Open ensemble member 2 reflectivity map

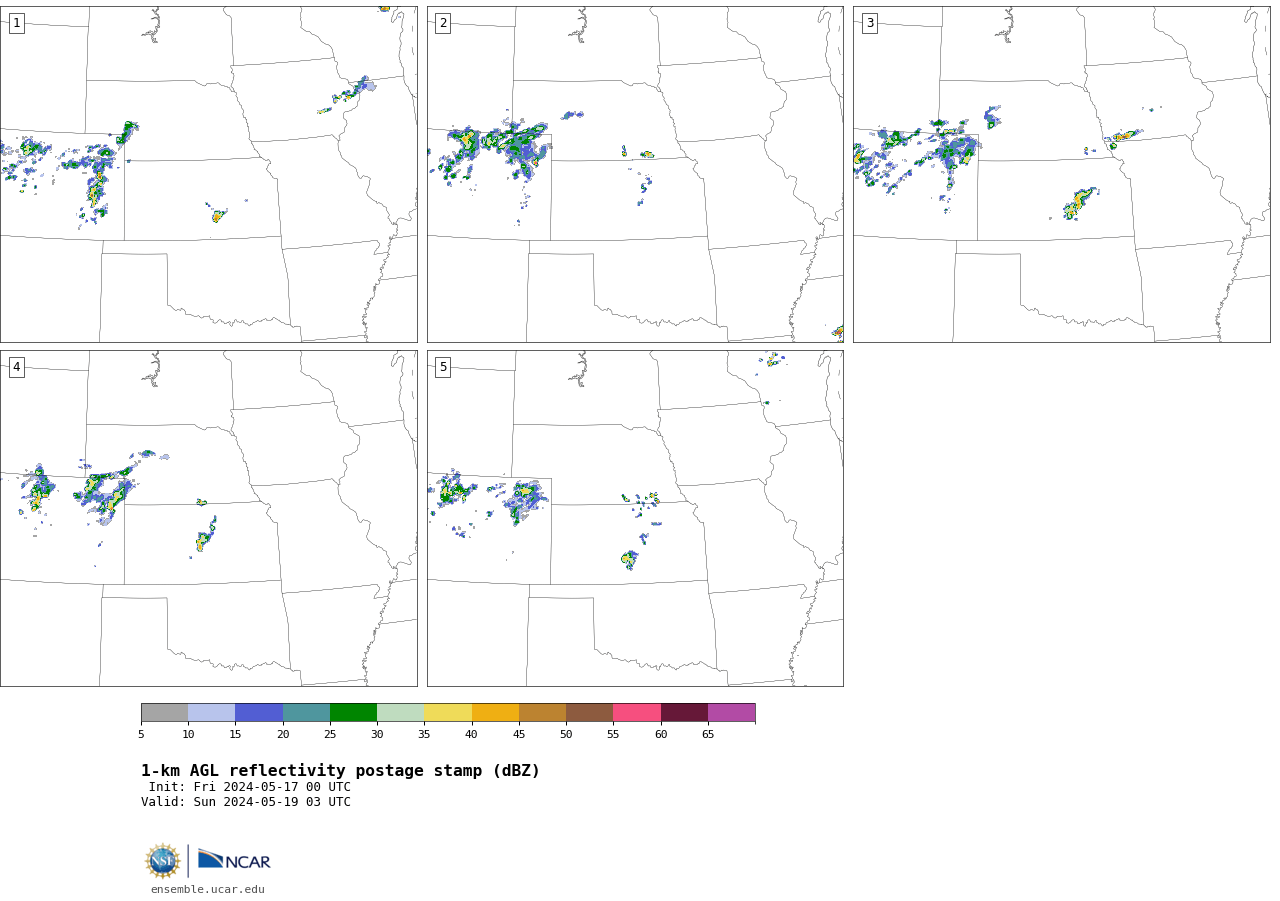635,174
